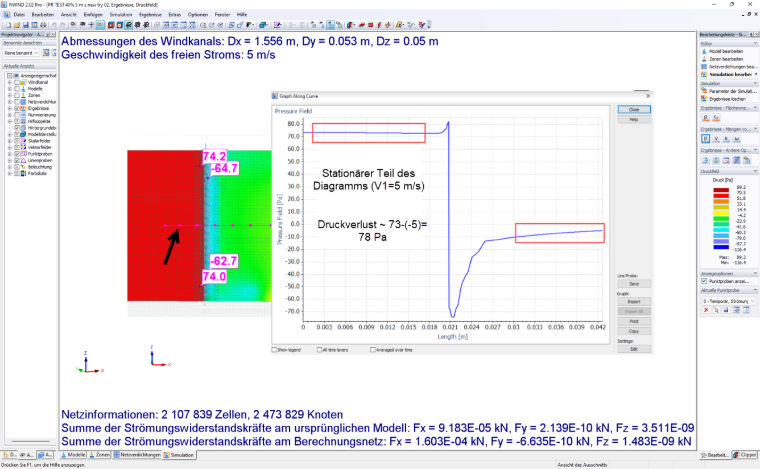Delete point probe with red X icon

click(x=706, y=310)
